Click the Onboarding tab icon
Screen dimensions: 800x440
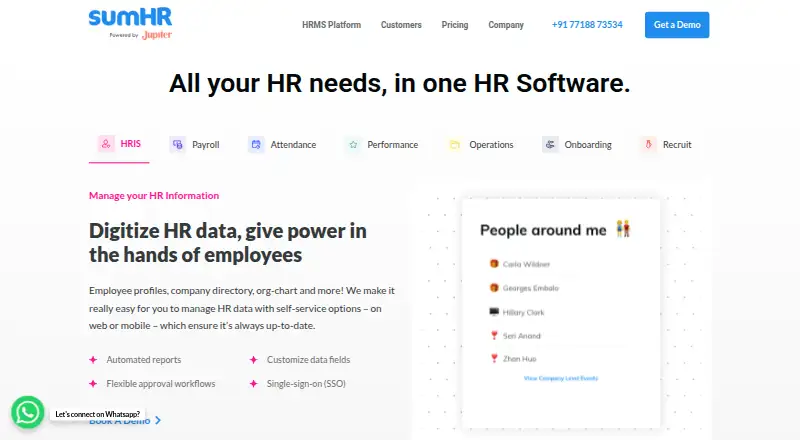coord(550,144)
